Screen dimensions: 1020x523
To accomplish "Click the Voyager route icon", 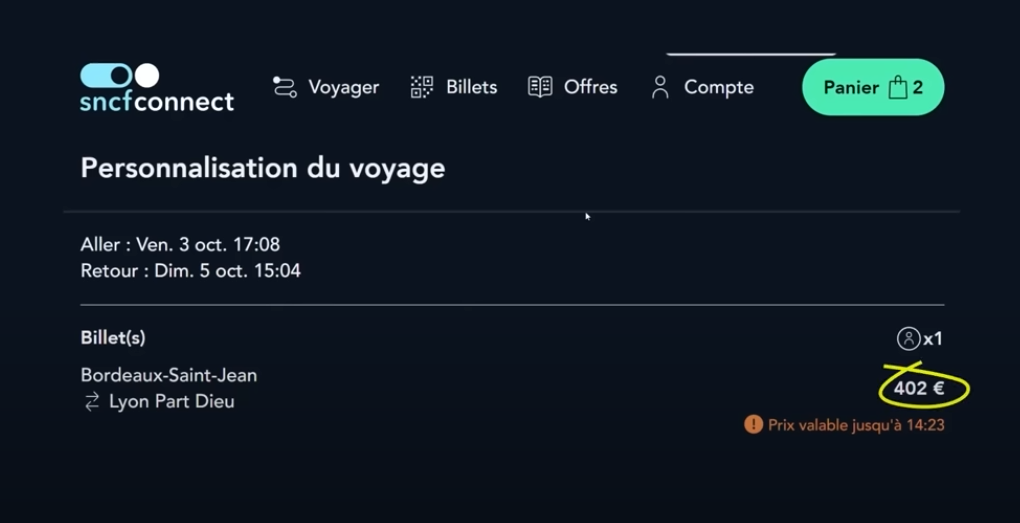I will 284,87.
